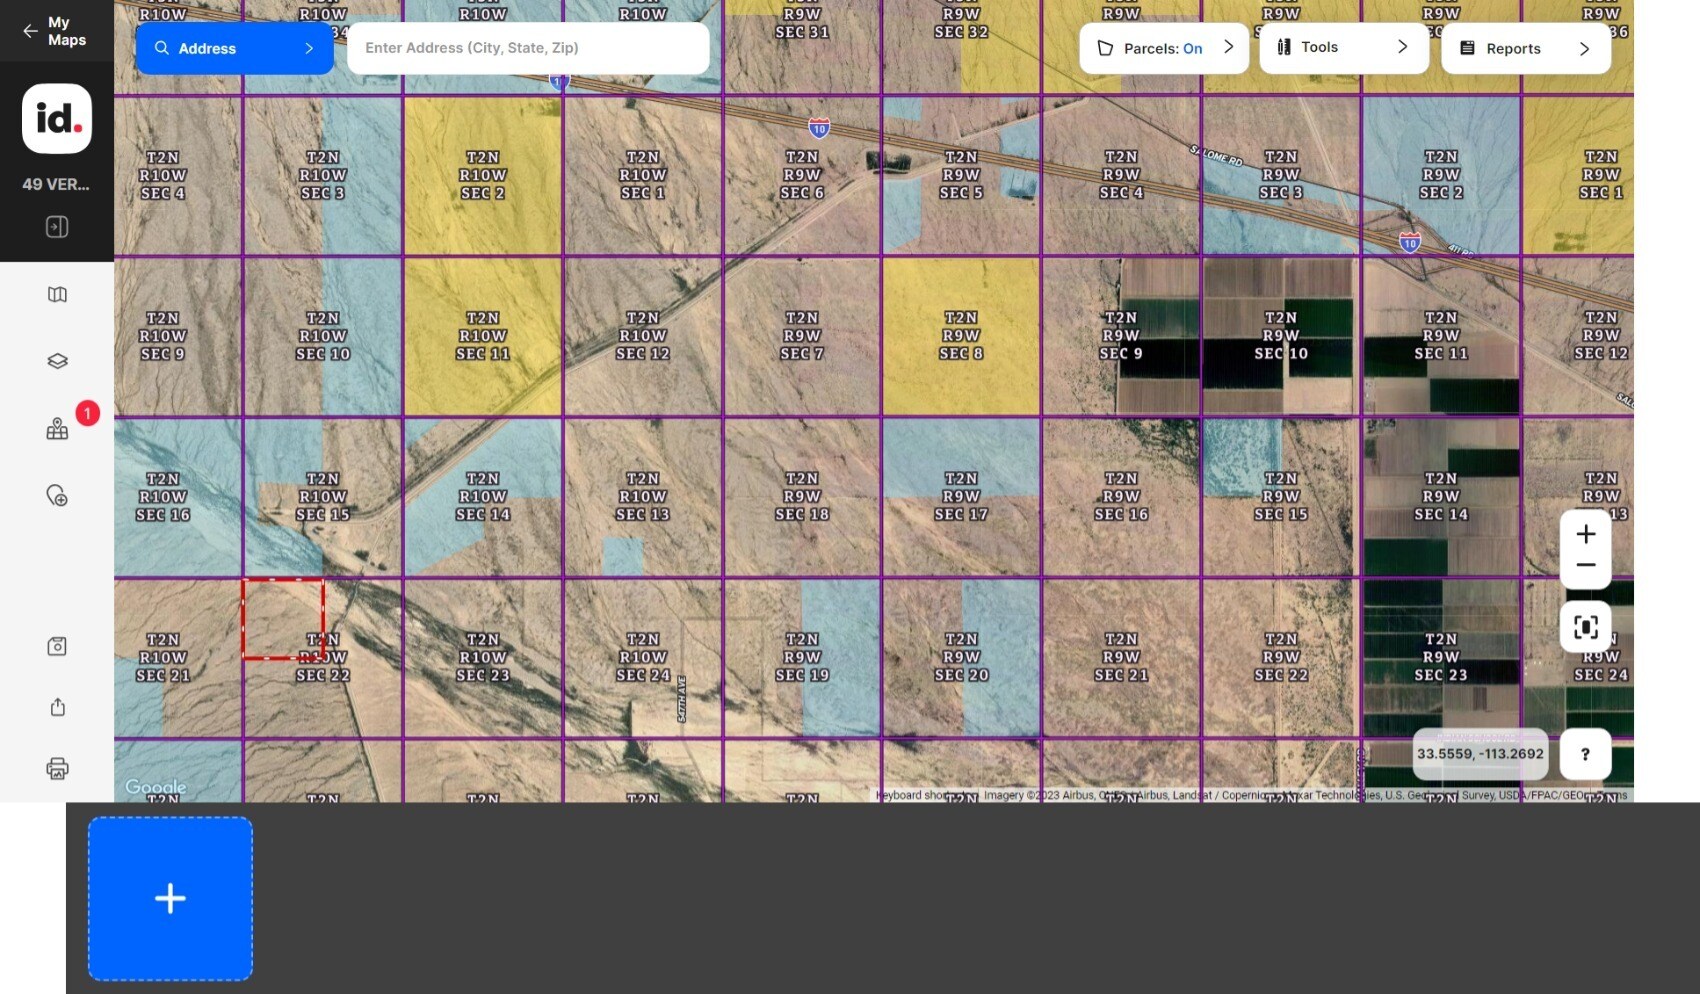Toggle Parcels: On button

[1164, 48]
